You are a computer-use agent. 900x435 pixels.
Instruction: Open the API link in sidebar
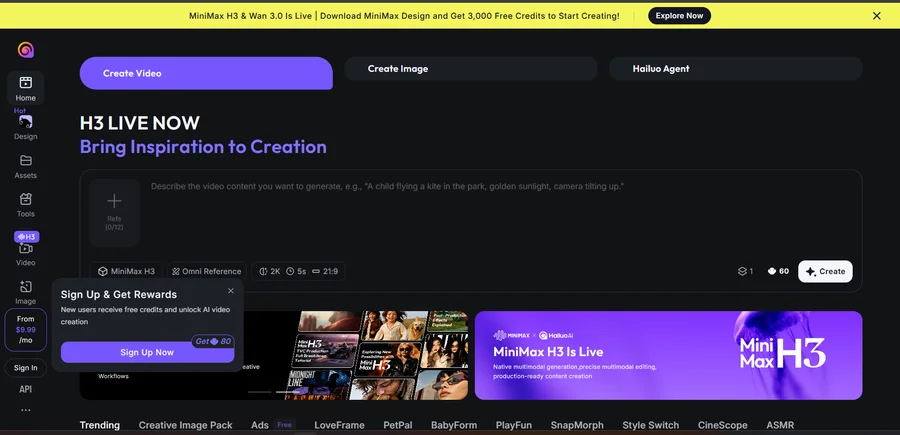(x=25, y=389)
